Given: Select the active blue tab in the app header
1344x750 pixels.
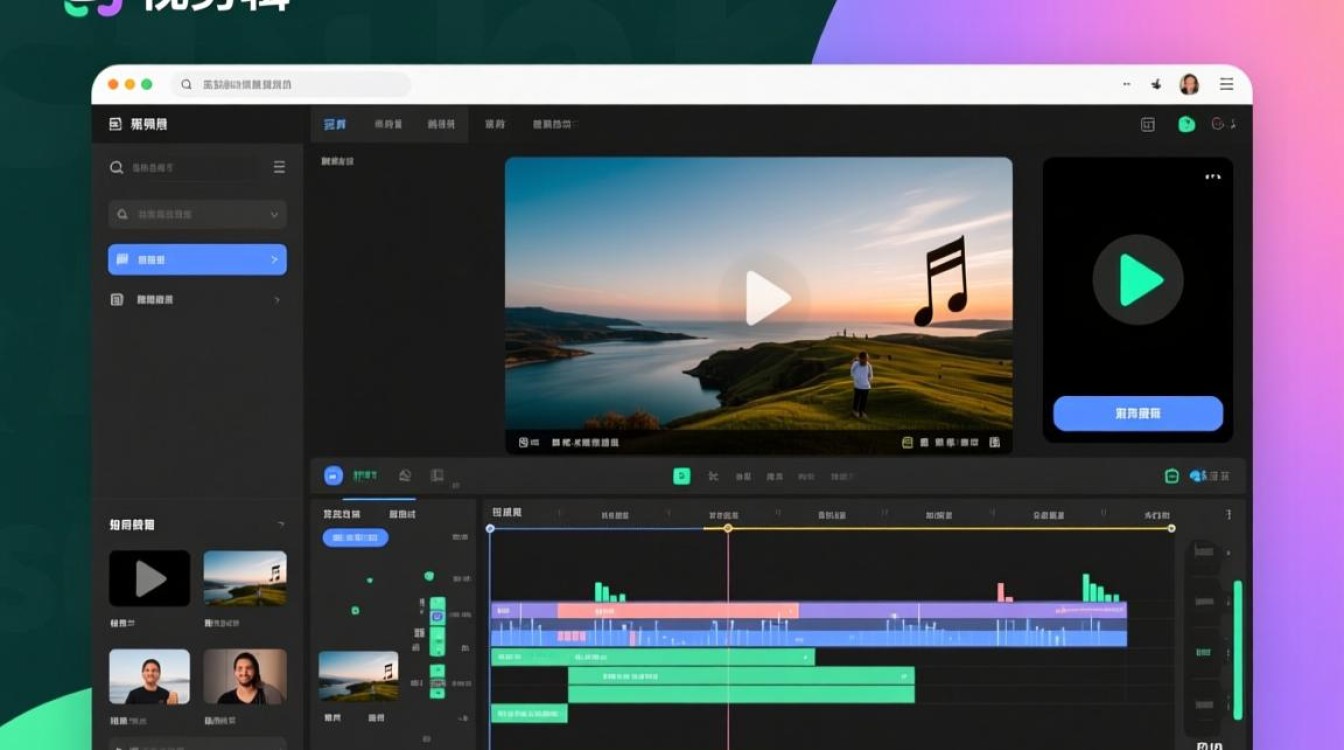Looking at the screenshot, I should point(335,124).
